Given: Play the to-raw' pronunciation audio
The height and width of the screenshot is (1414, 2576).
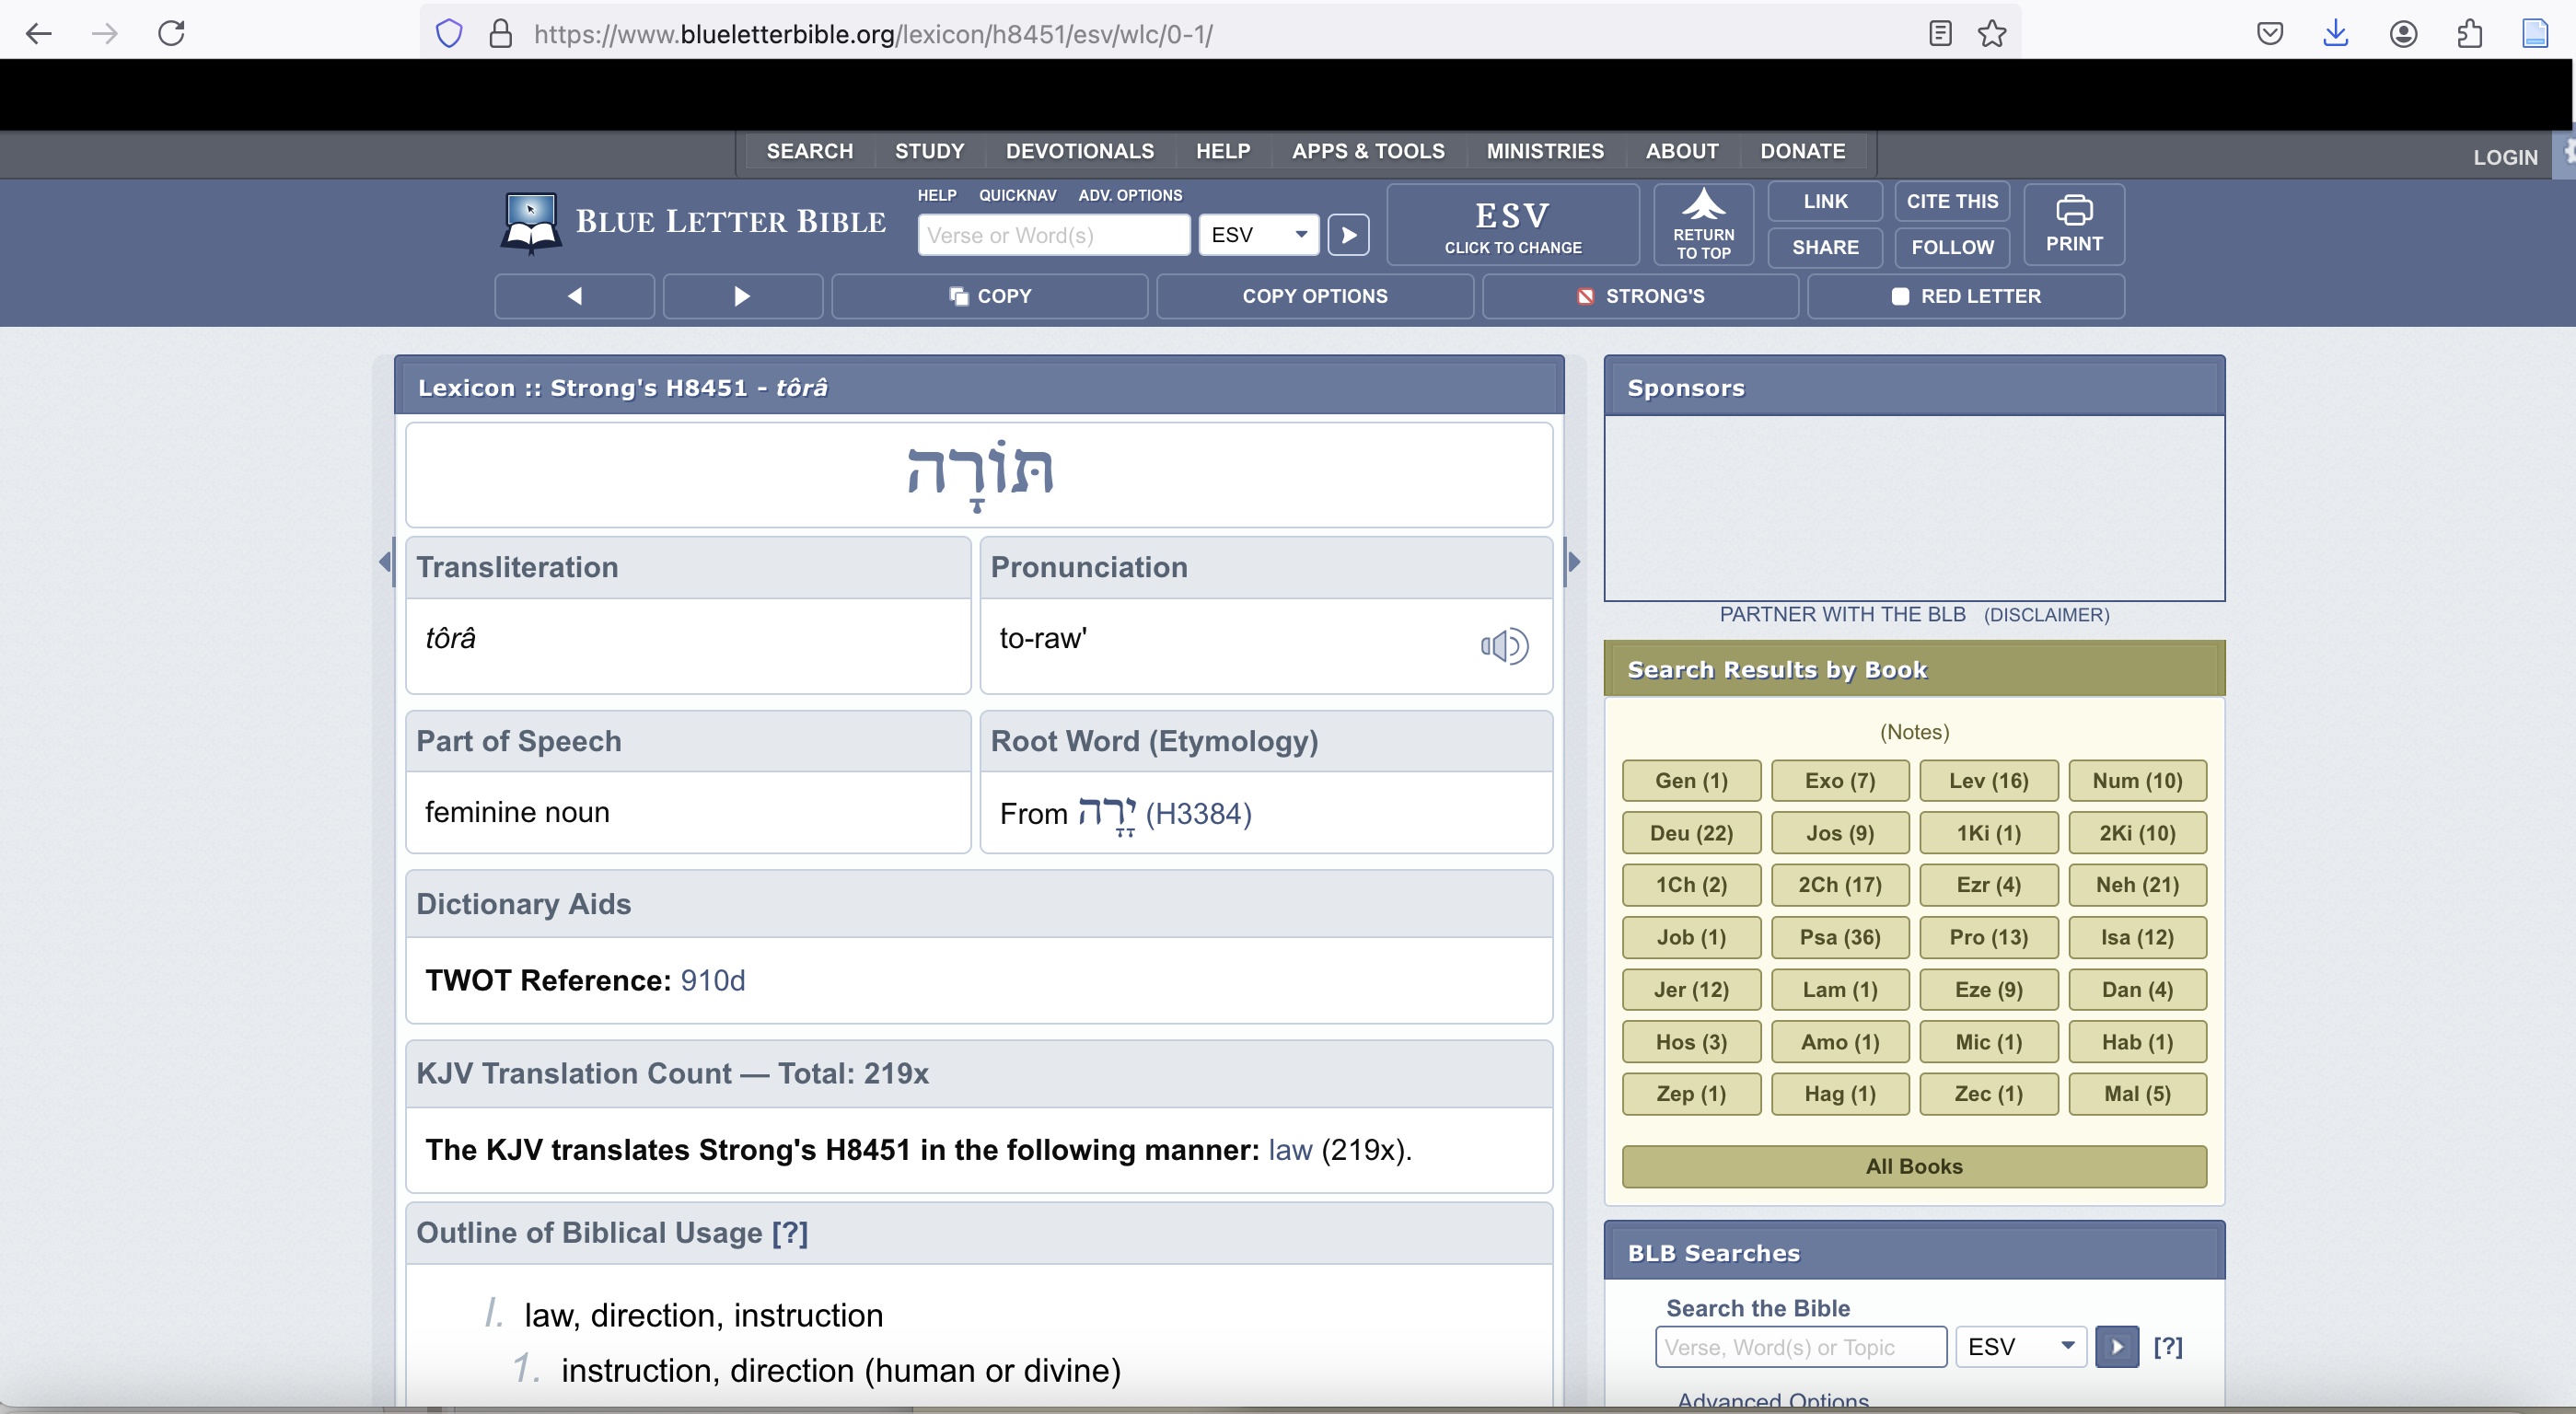Looking at the screenshot, I should pyautogui.click(x=1504, y=646).
